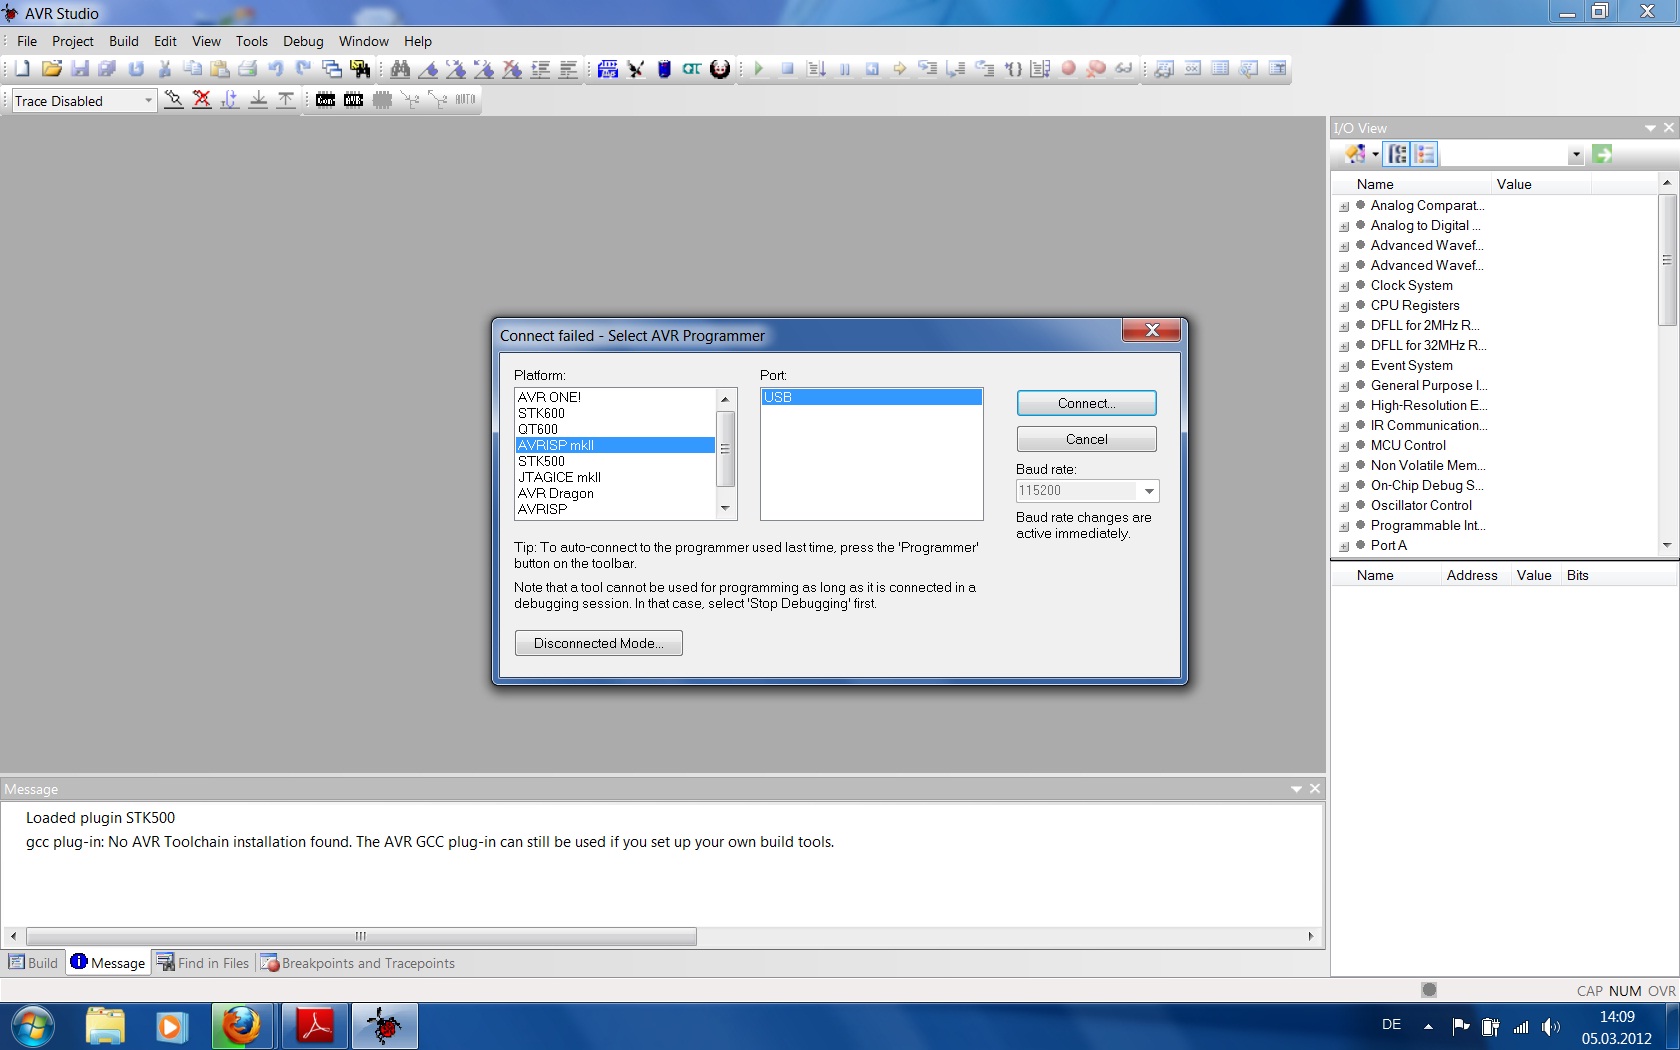Open the Message panel options dropdown arrow
The image size is (1680, 1050).
(1296, 789)
